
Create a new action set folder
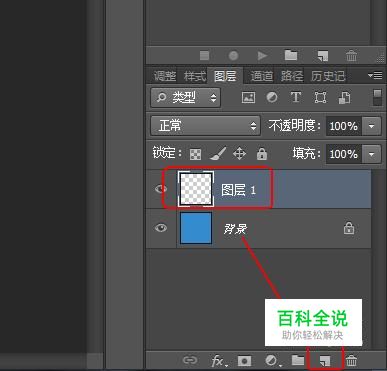[x=291, y=55]
